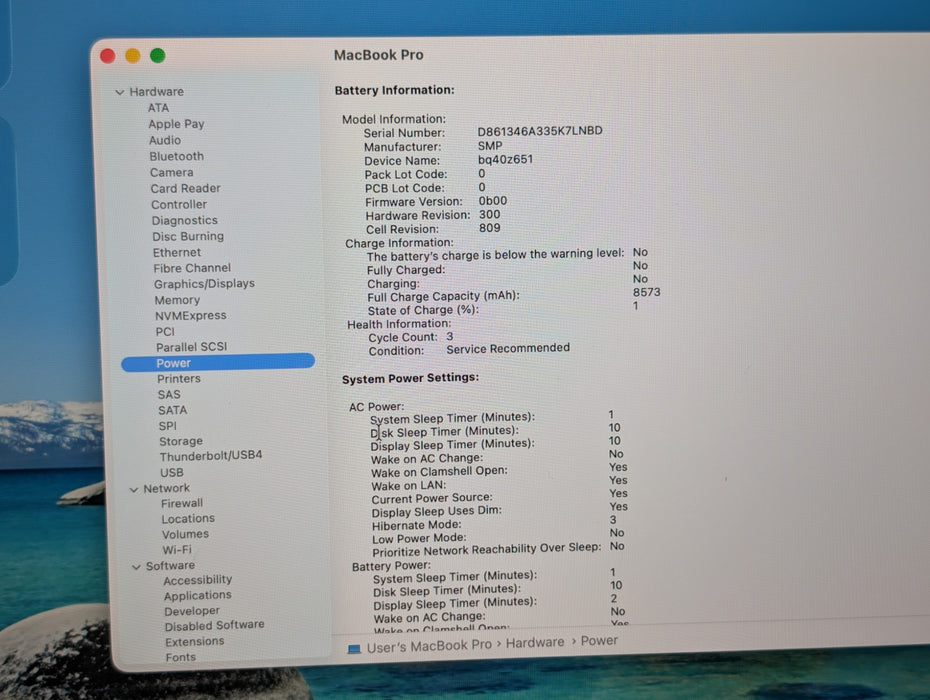Open the Camera hardware entry

(x=171, y=173)
